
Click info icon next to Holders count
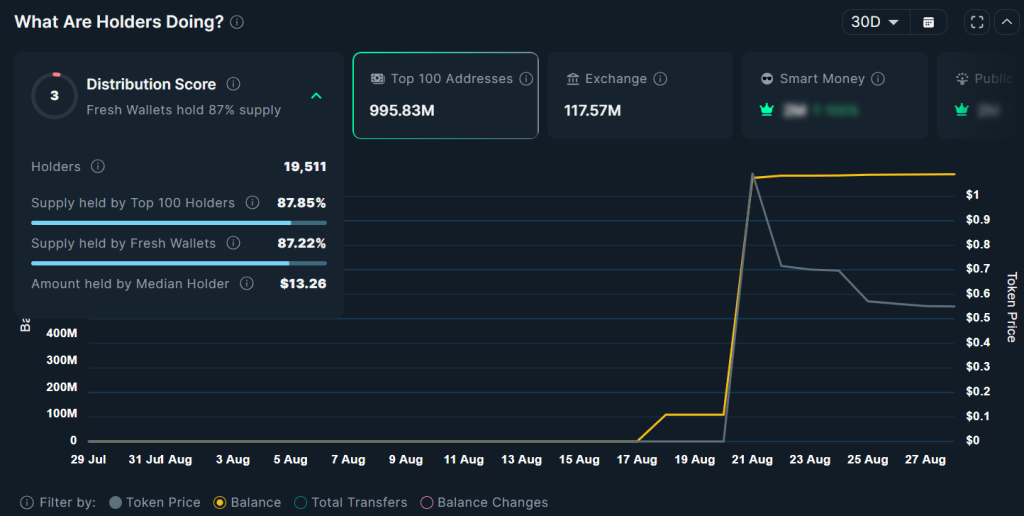98,167
